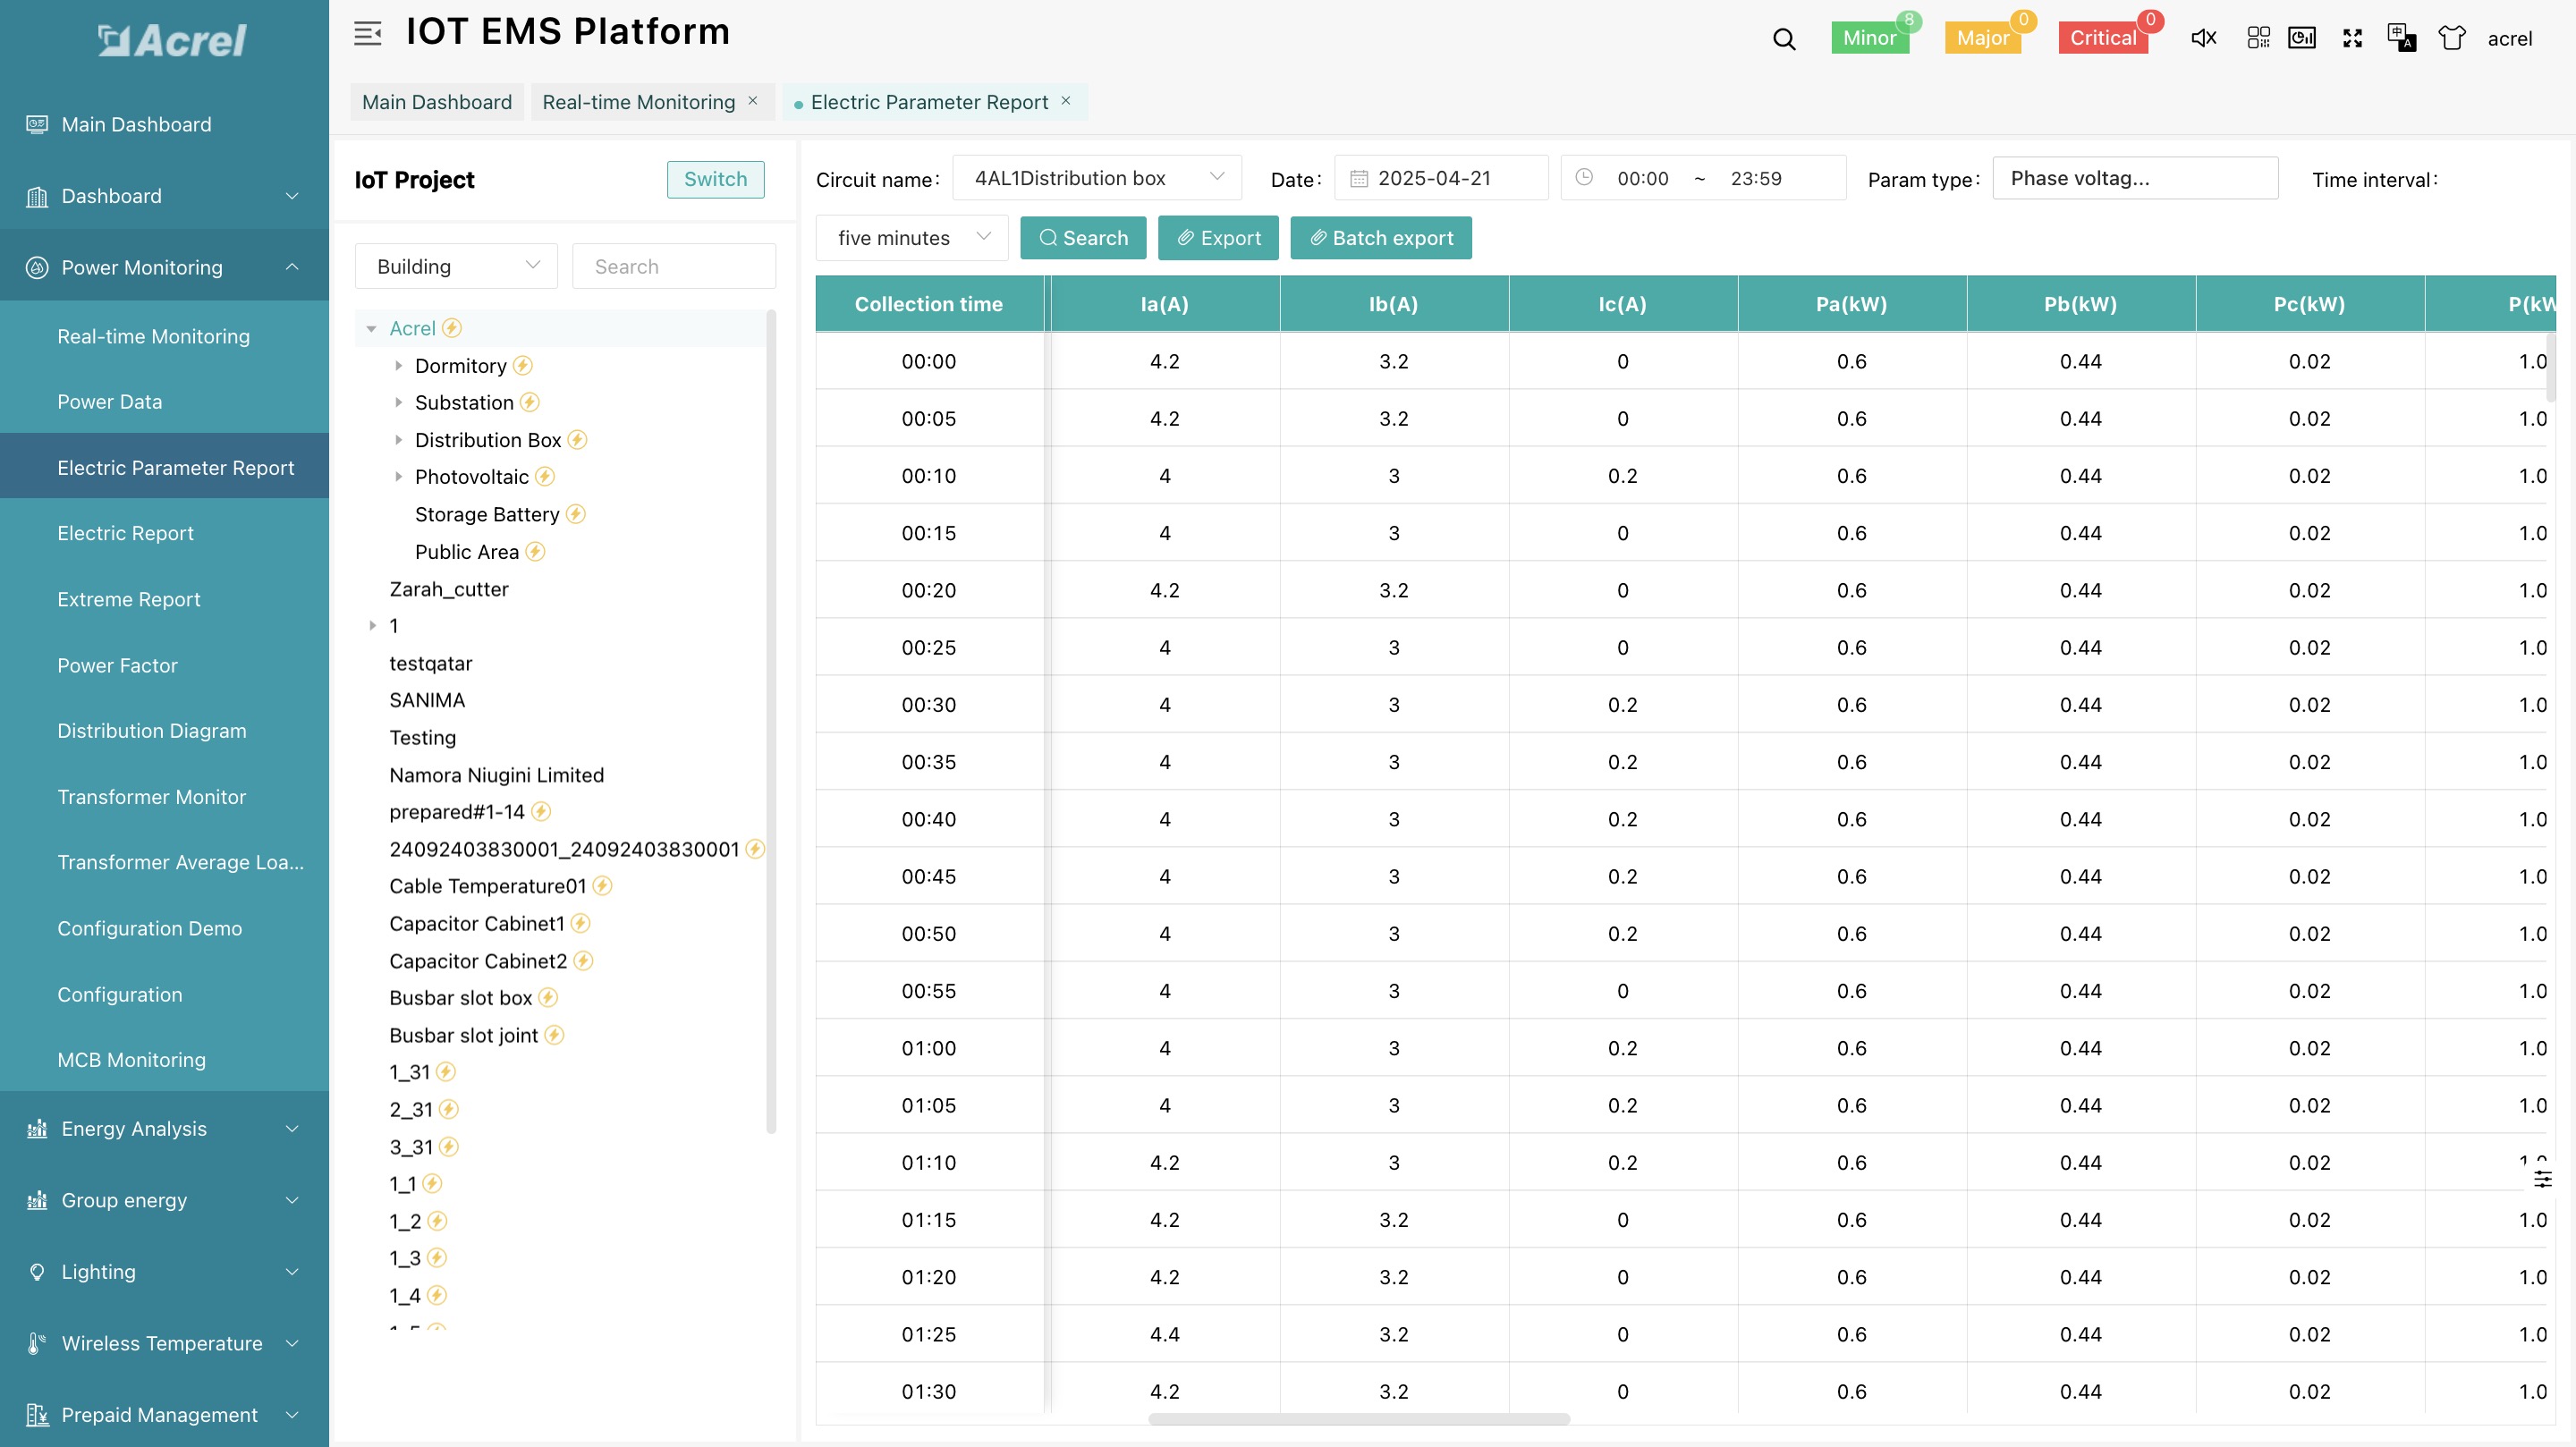Click the Main Dashboard sidebar icon

coord(37,124)
